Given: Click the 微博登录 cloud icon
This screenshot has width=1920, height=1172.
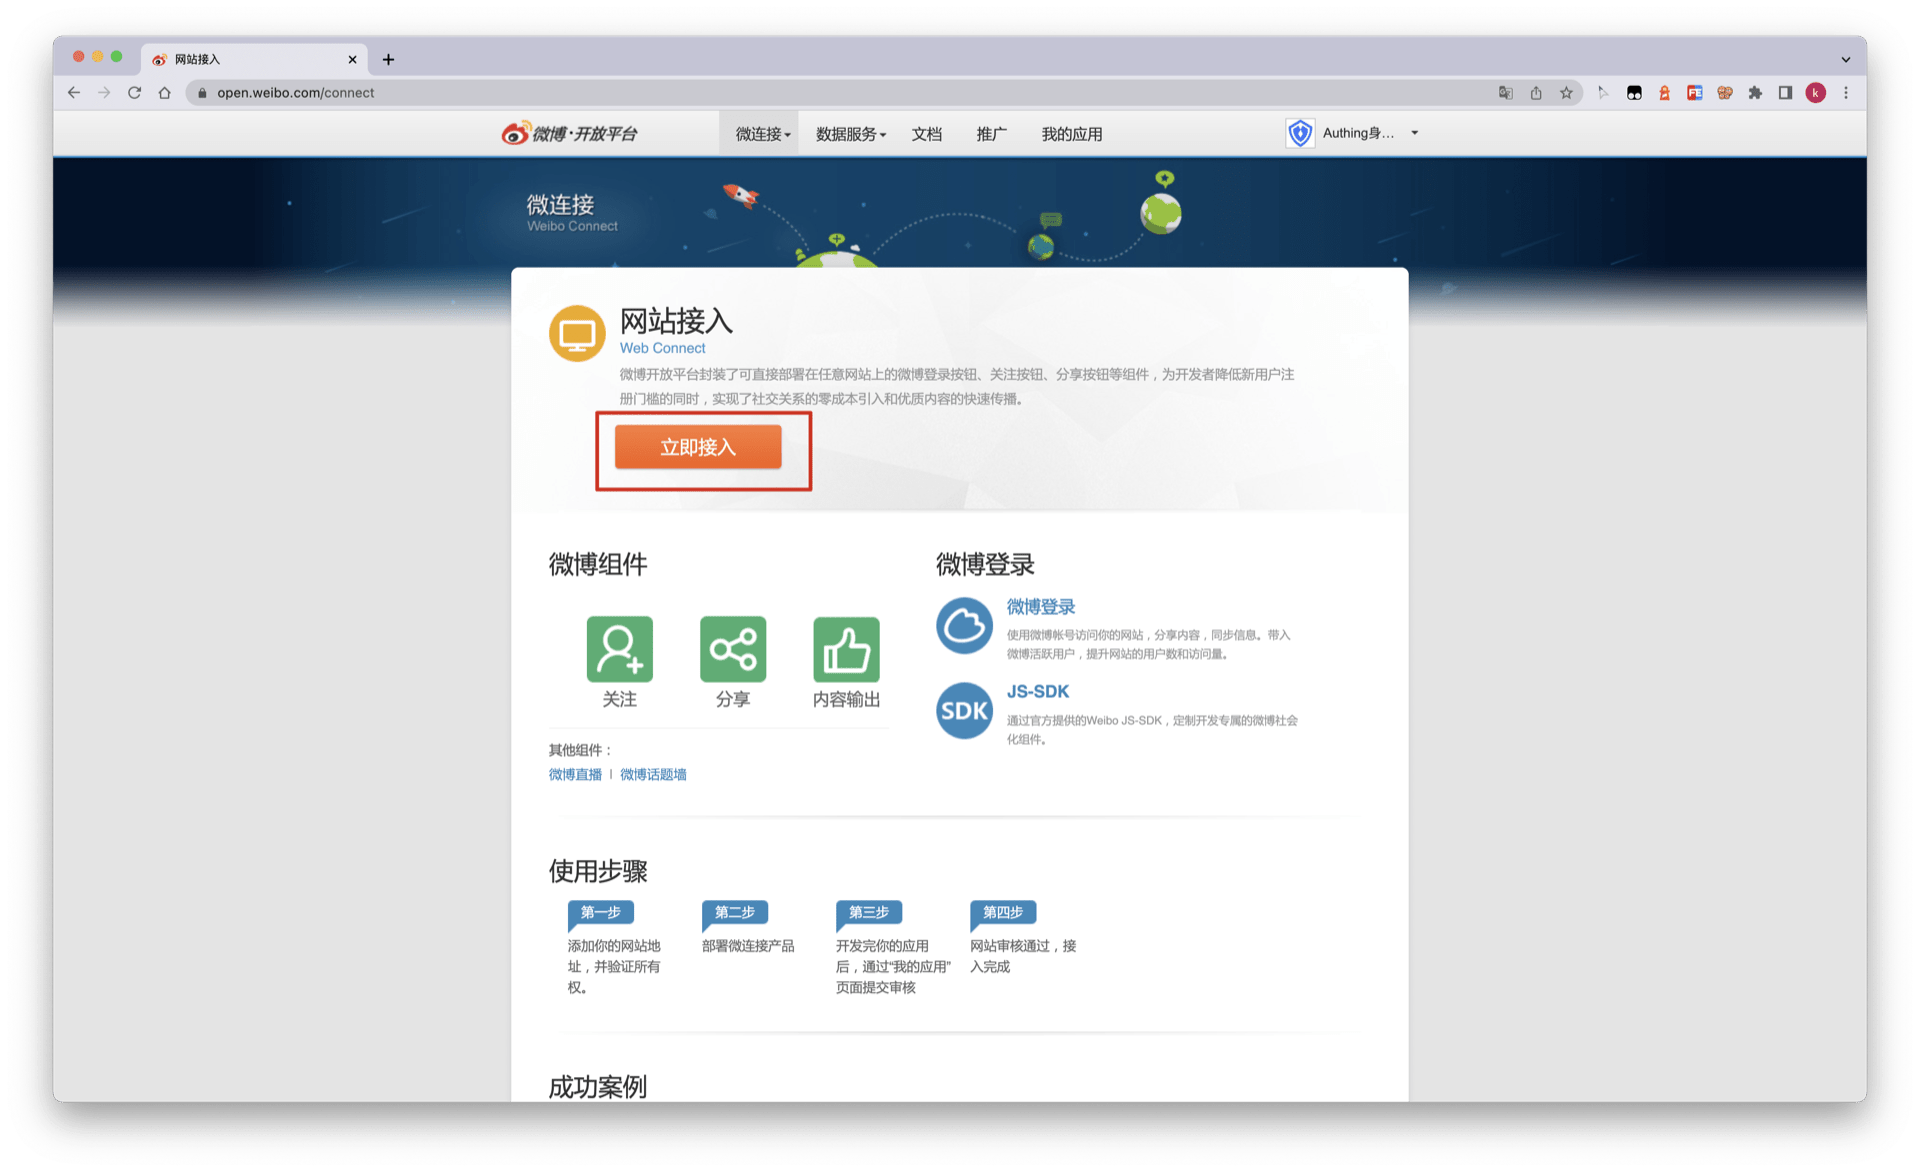Looking at the screenshot, I should [x=964, y=626].
